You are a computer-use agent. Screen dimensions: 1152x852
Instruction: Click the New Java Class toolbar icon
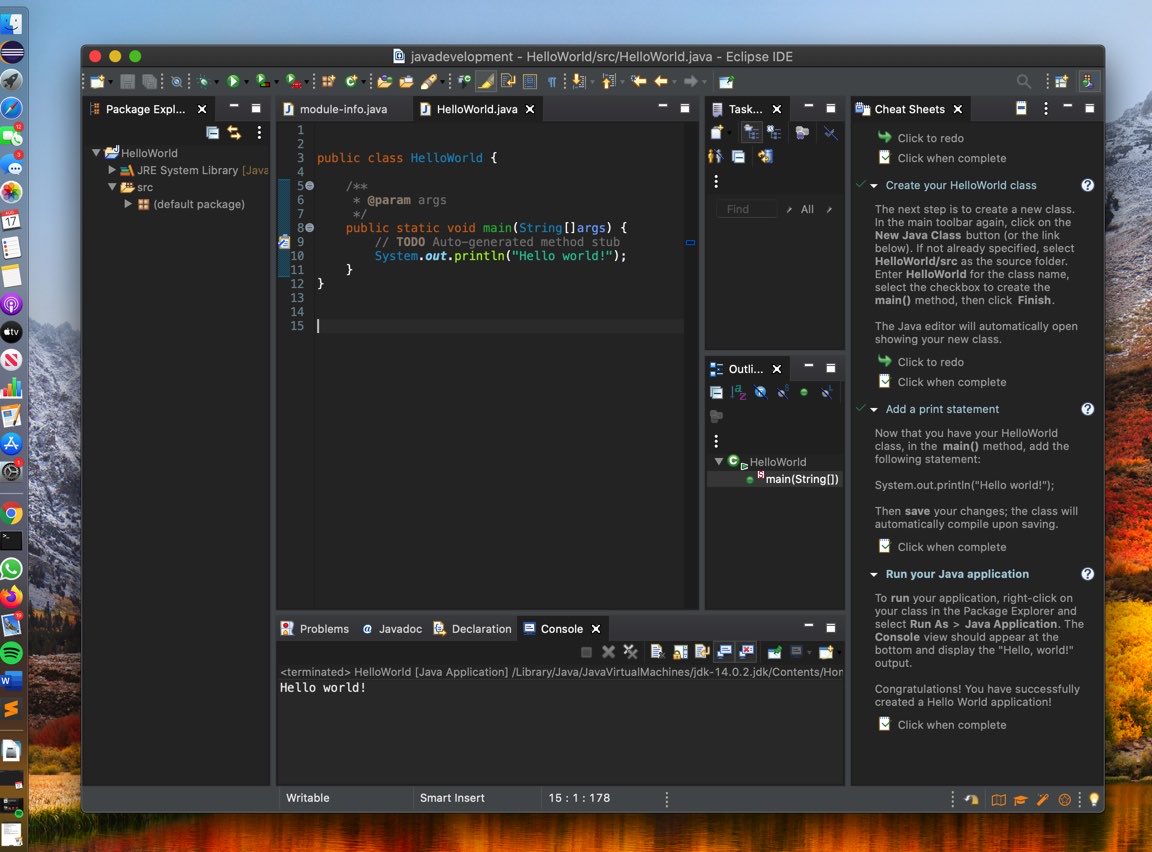350,82
